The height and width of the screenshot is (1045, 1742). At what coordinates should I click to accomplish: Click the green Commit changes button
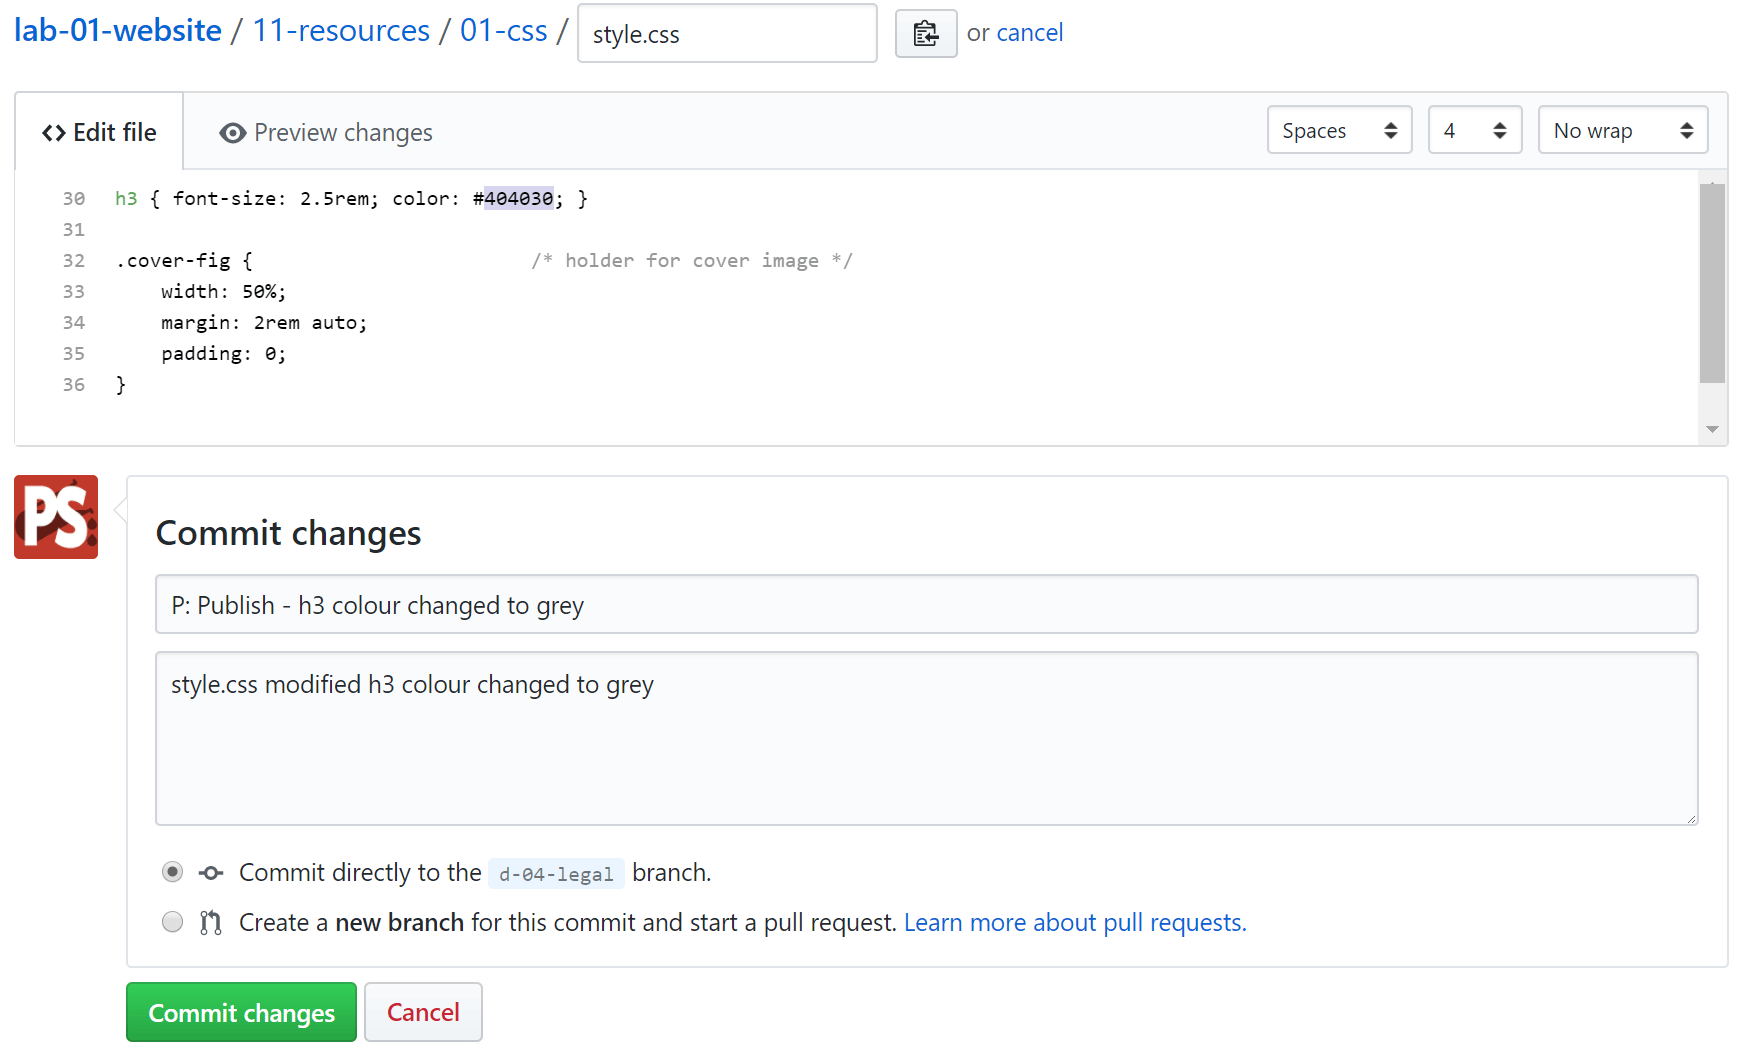click(241, 1012)
